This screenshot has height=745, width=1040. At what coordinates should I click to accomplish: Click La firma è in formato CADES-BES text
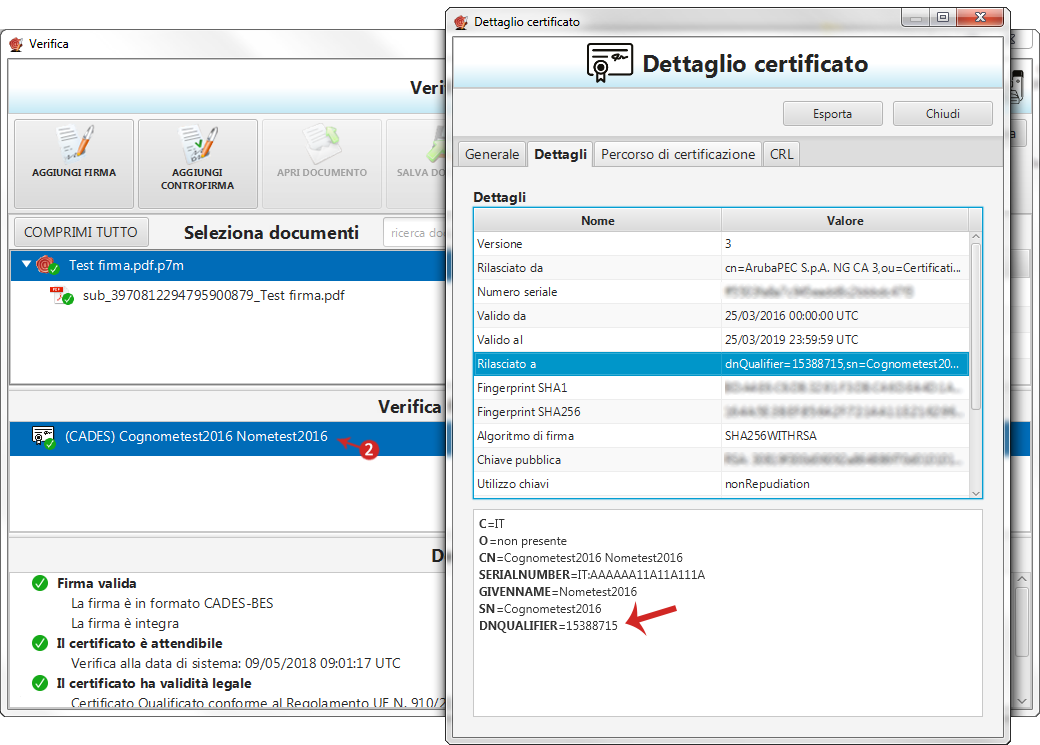pos(172,603)
